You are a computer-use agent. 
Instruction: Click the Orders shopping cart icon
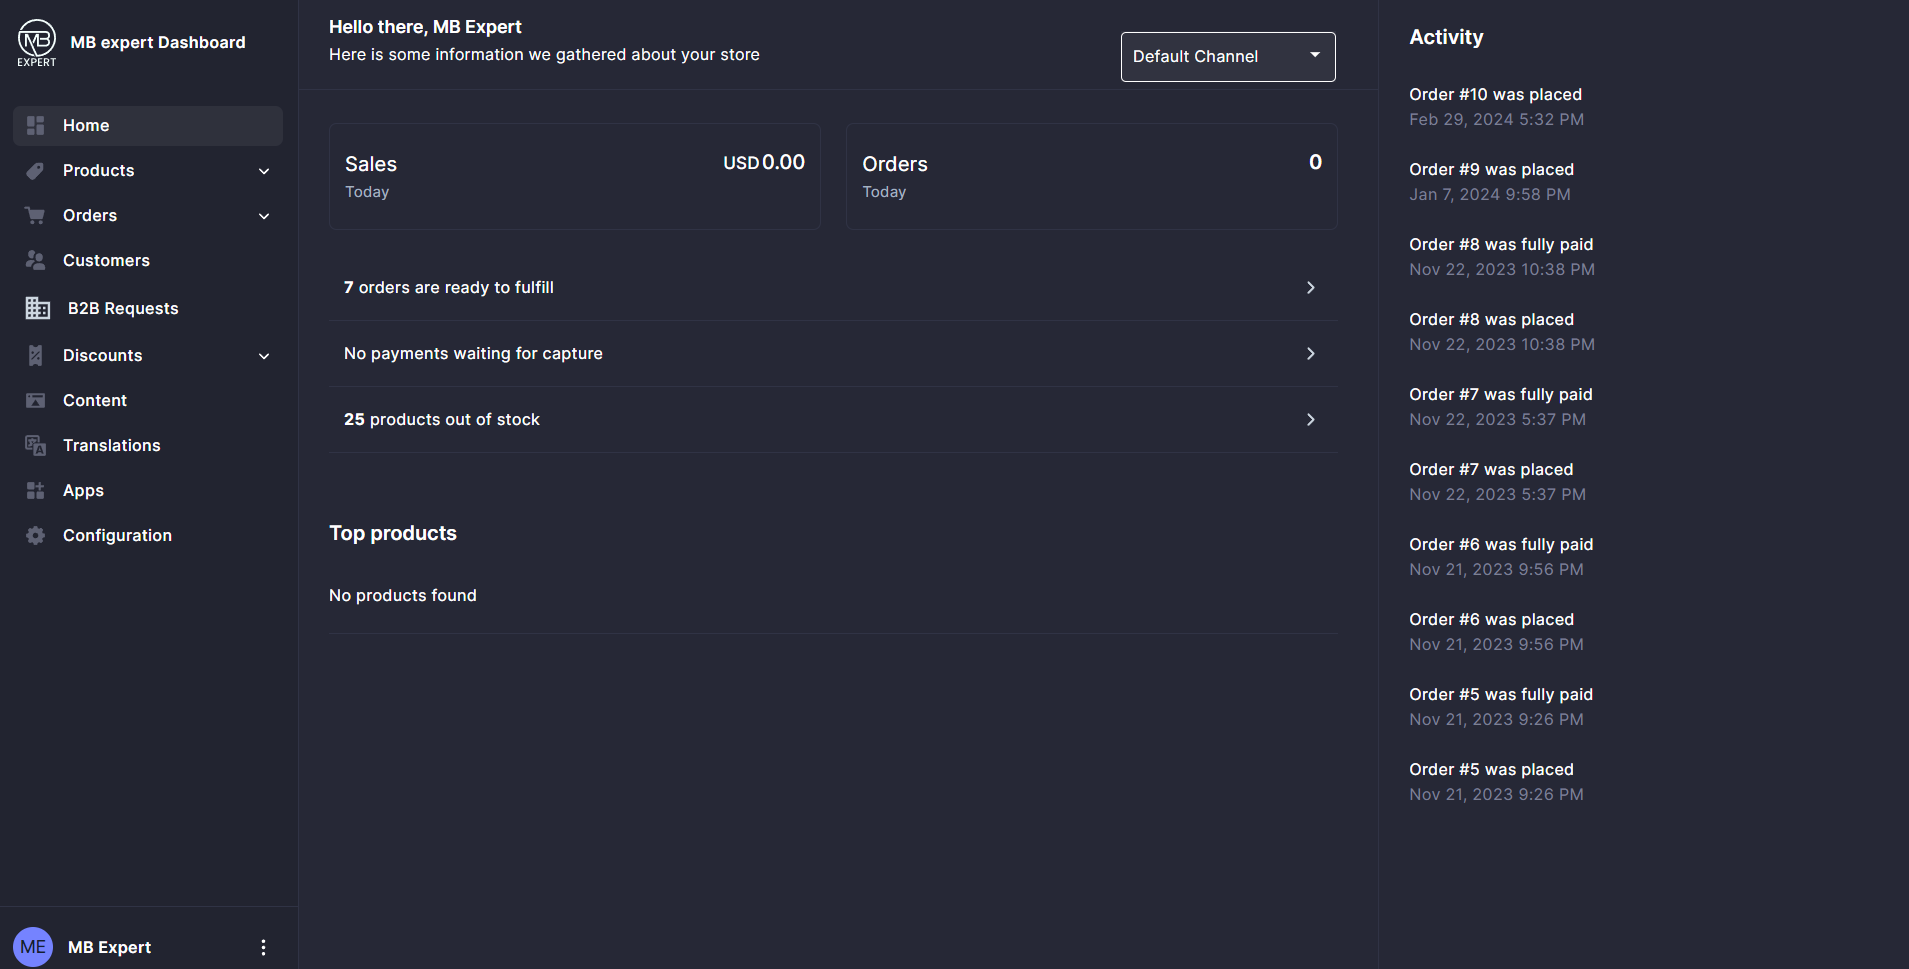pos(35,215)
